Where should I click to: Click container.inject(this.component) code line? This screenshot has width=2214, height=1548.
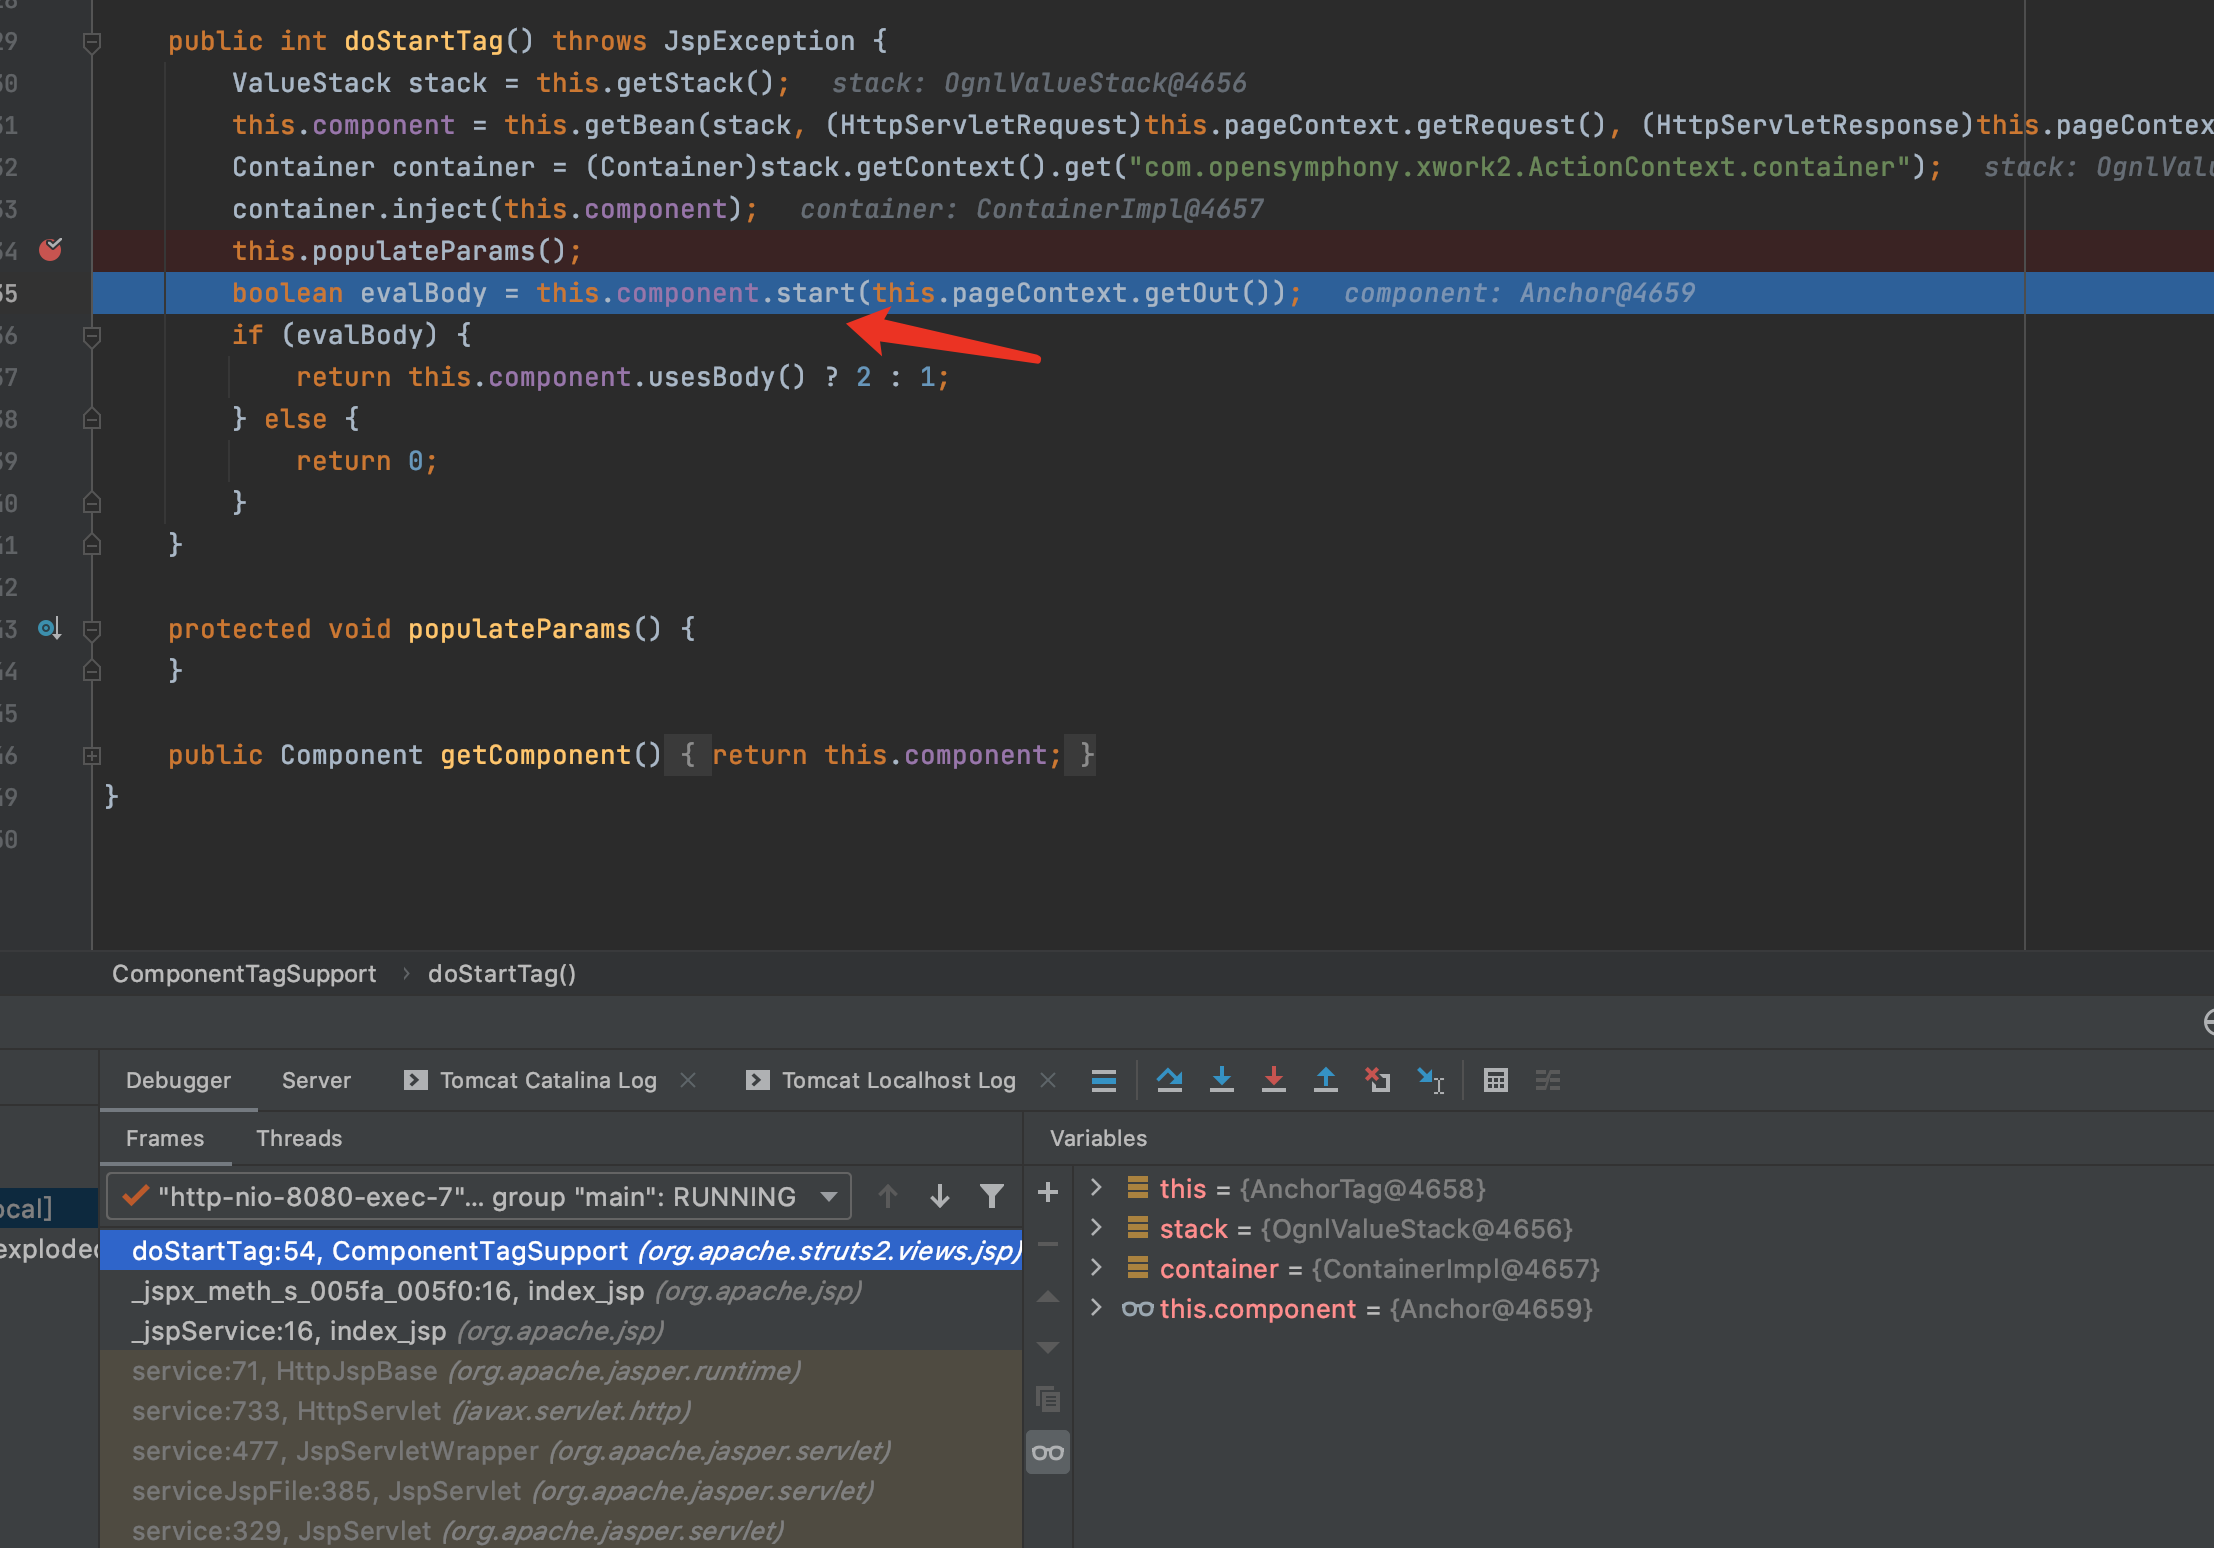click(495, 209)
